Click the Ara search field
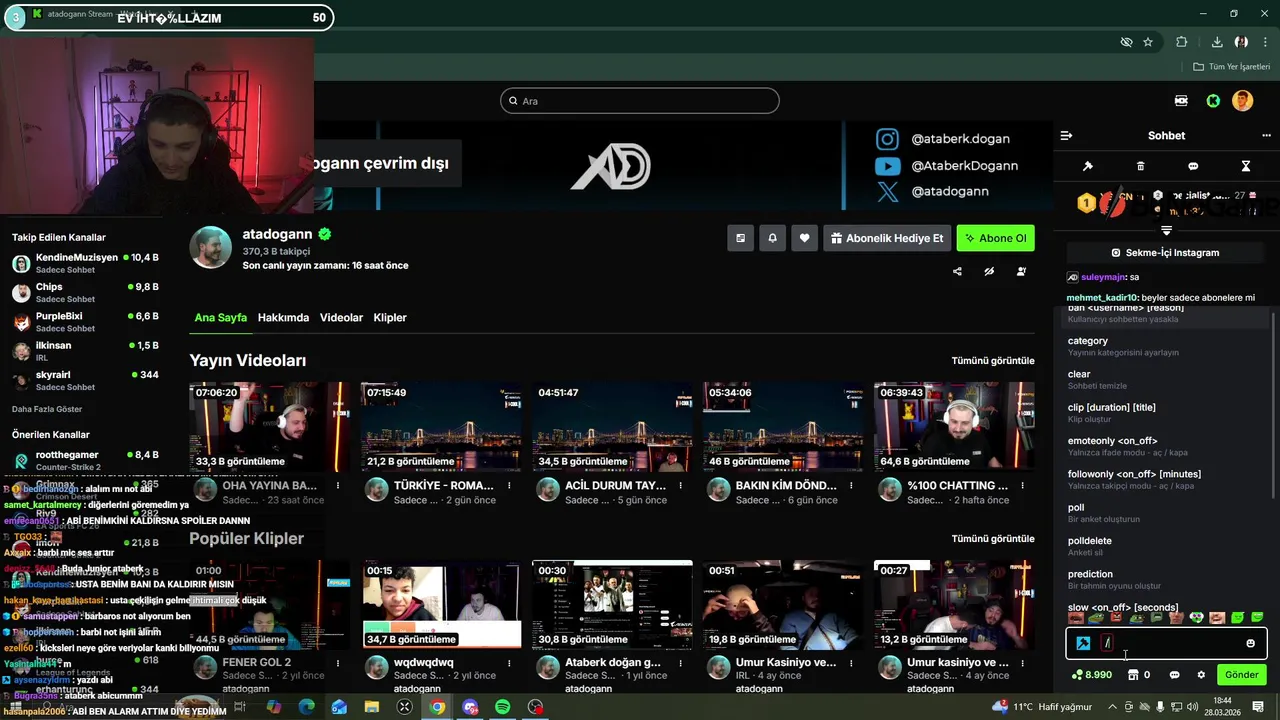This screenshot has height=720, width=1280. pos(640,101)
